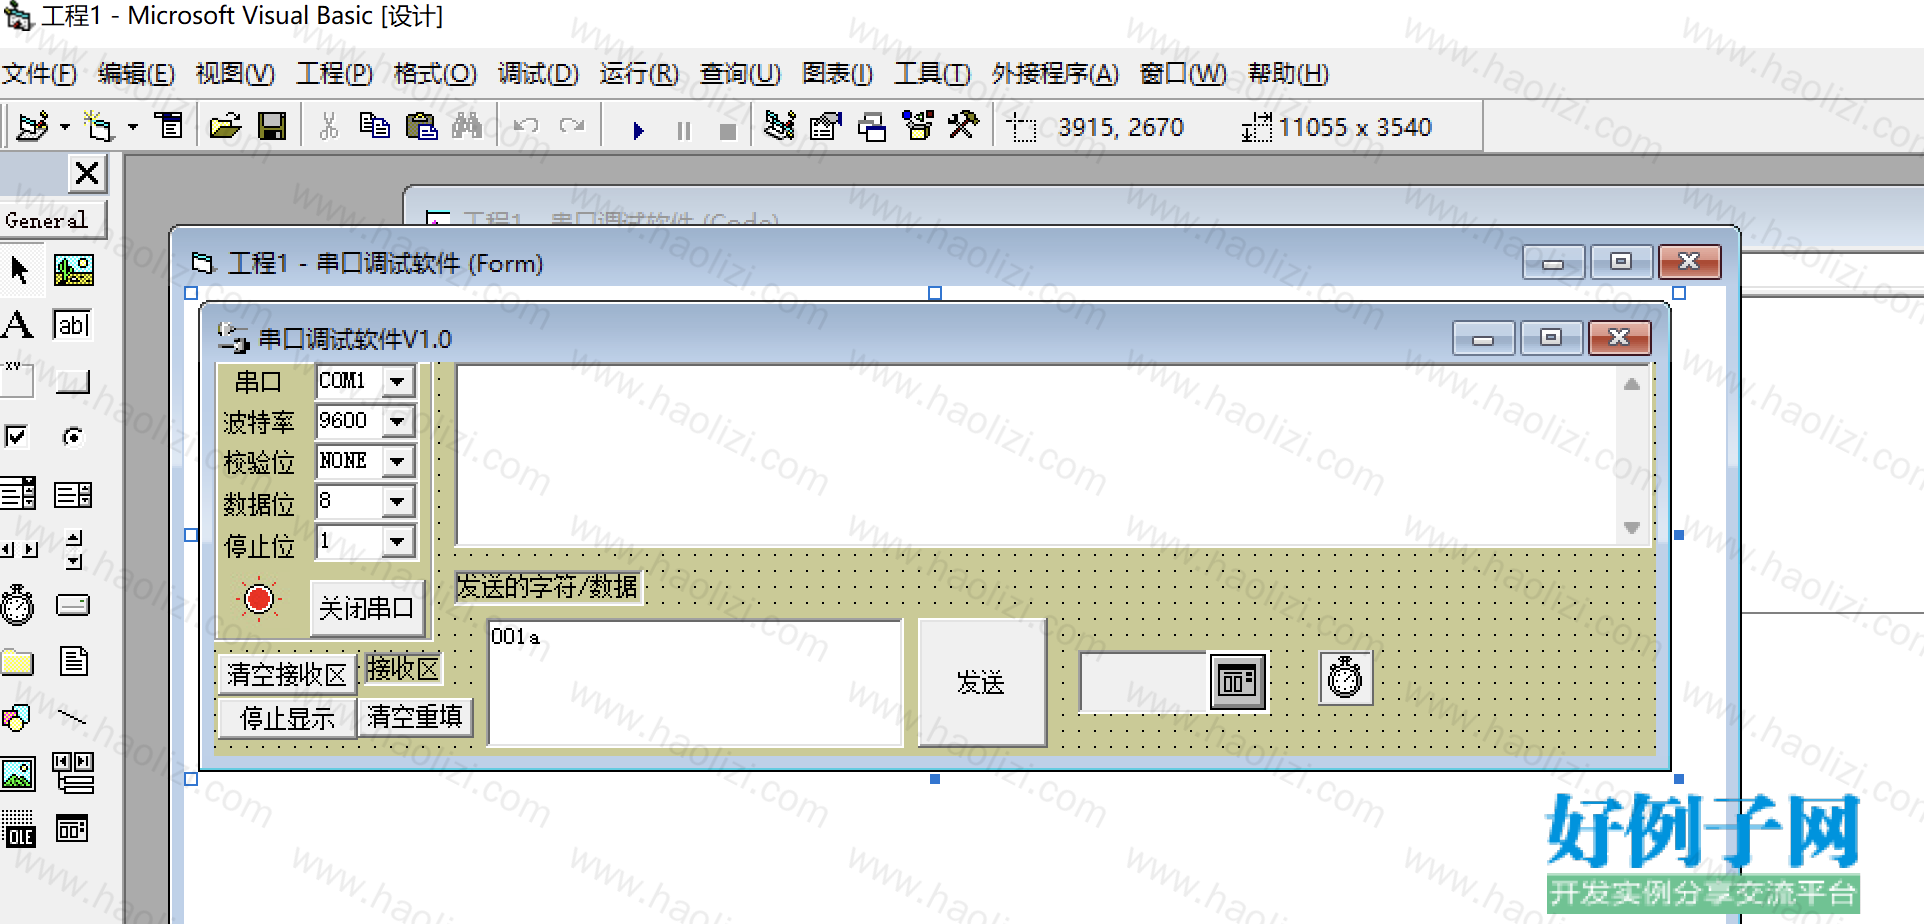Select the Pointer tool in the toolbox

[x=18, y=270]
